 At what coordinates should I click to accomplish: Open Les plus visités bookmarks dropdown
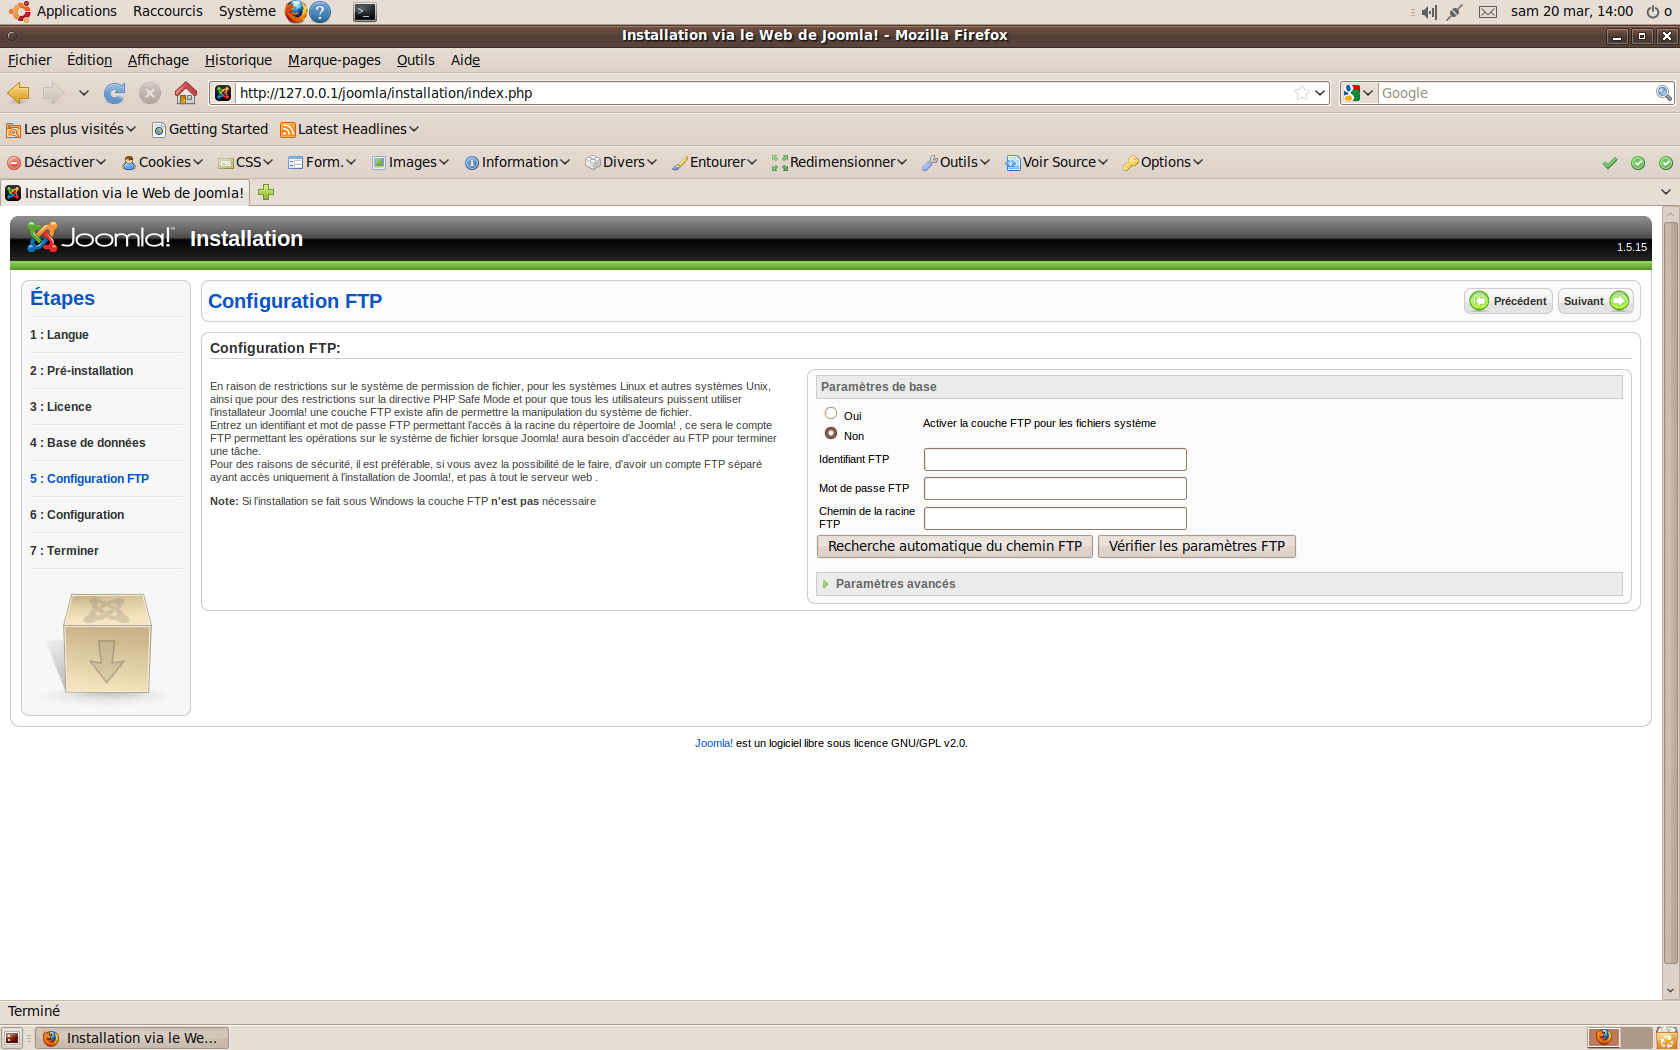pos(71,129)
